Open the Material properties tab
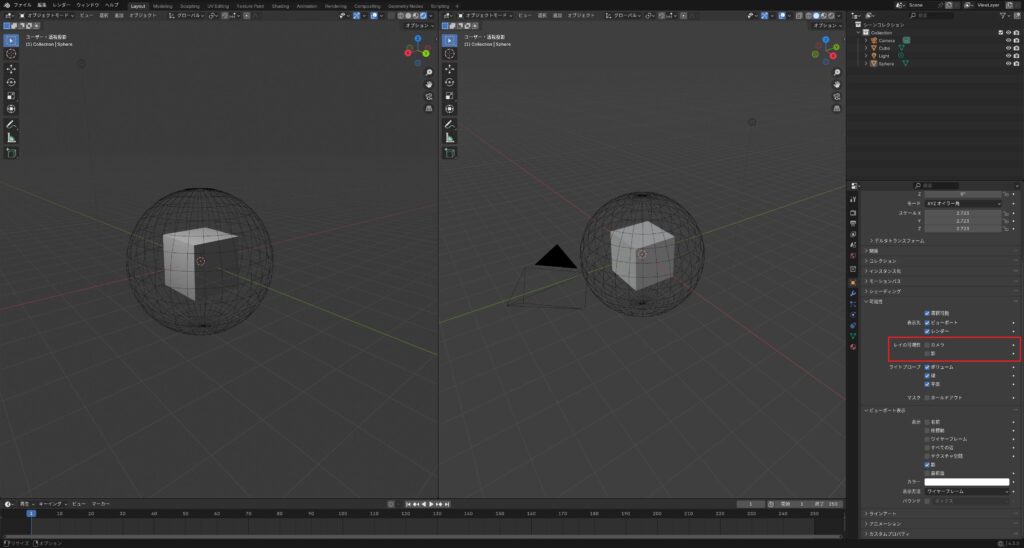 pyautogui.click(x=853, y=346)
